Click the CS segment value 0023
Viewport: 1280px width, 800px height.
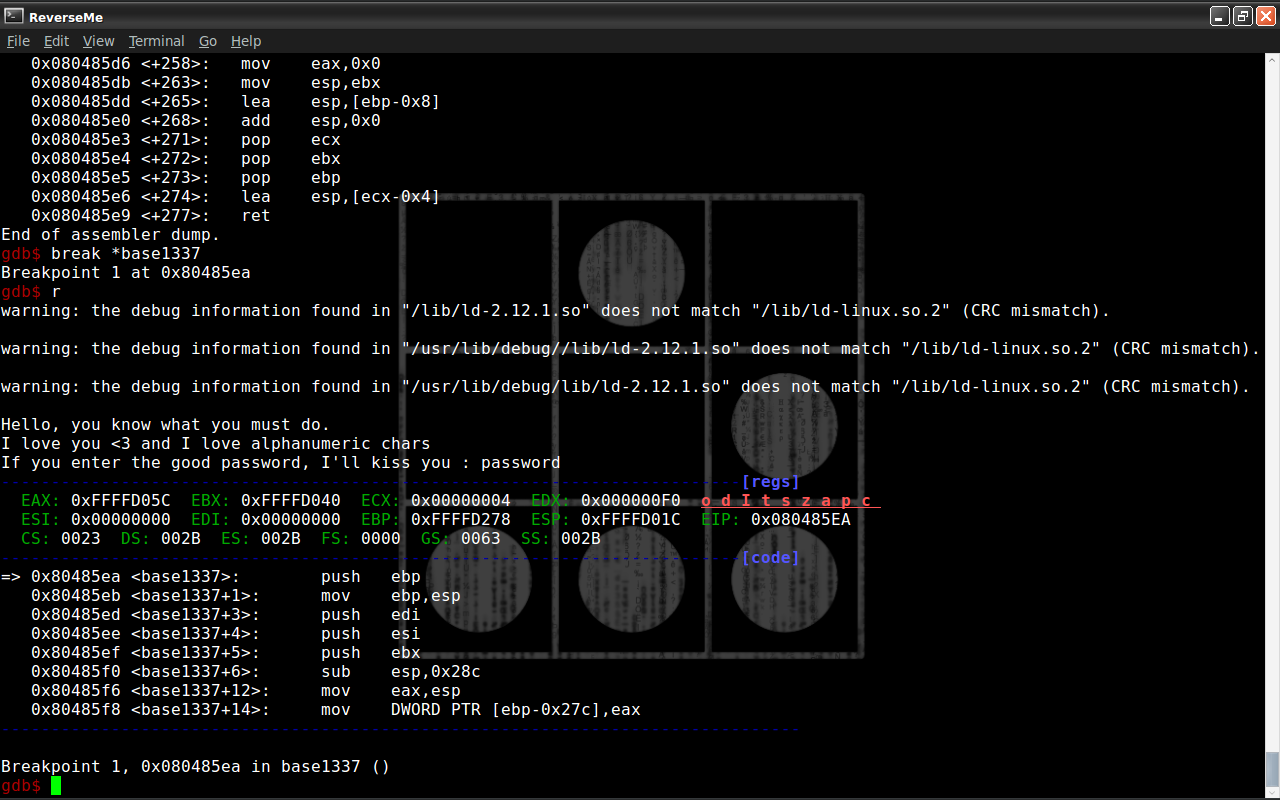click(x=81, y=539)
